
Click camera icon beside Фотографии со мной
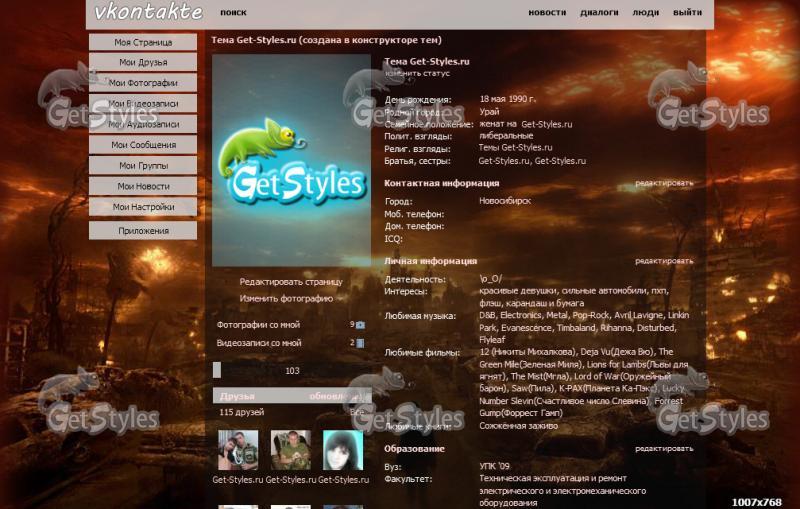[x=360, y=325]
